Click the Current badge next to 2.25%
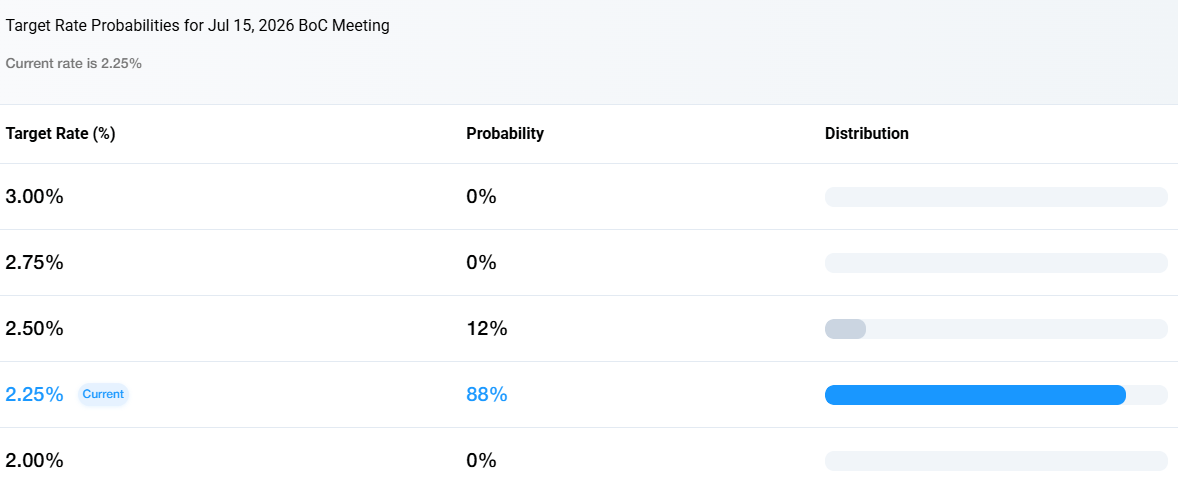This screenshot has width=1178, height=483. click(x=103, y=394)
